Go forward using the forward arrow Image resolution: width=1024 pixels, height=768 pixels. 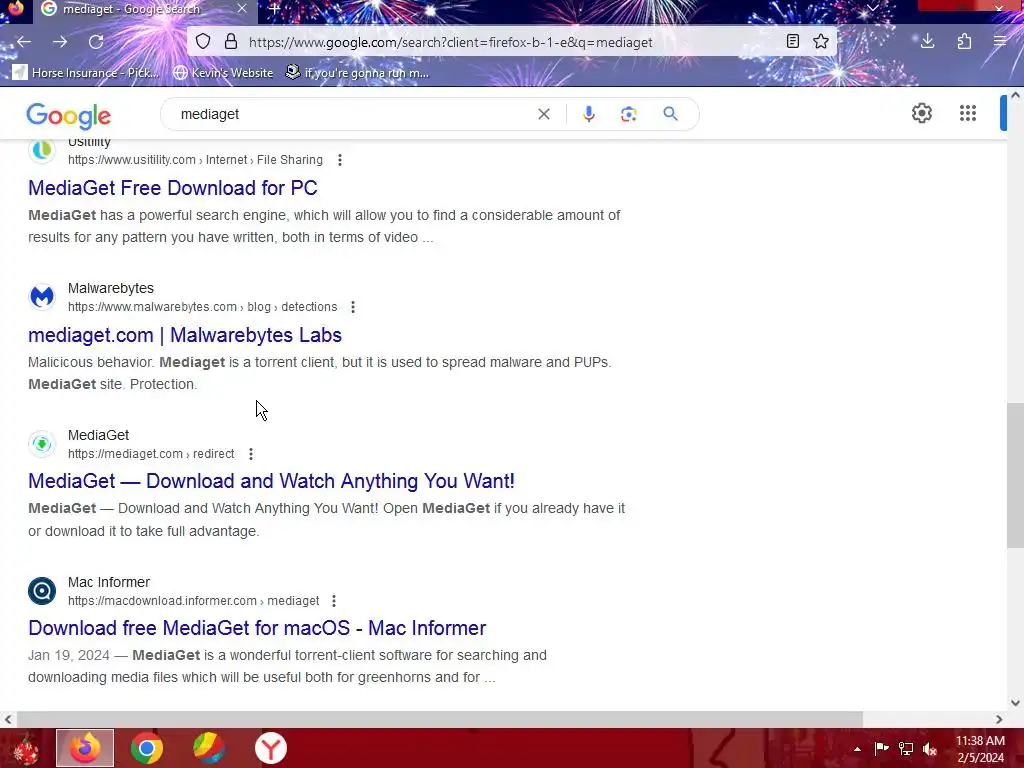[x=60, y=42]
